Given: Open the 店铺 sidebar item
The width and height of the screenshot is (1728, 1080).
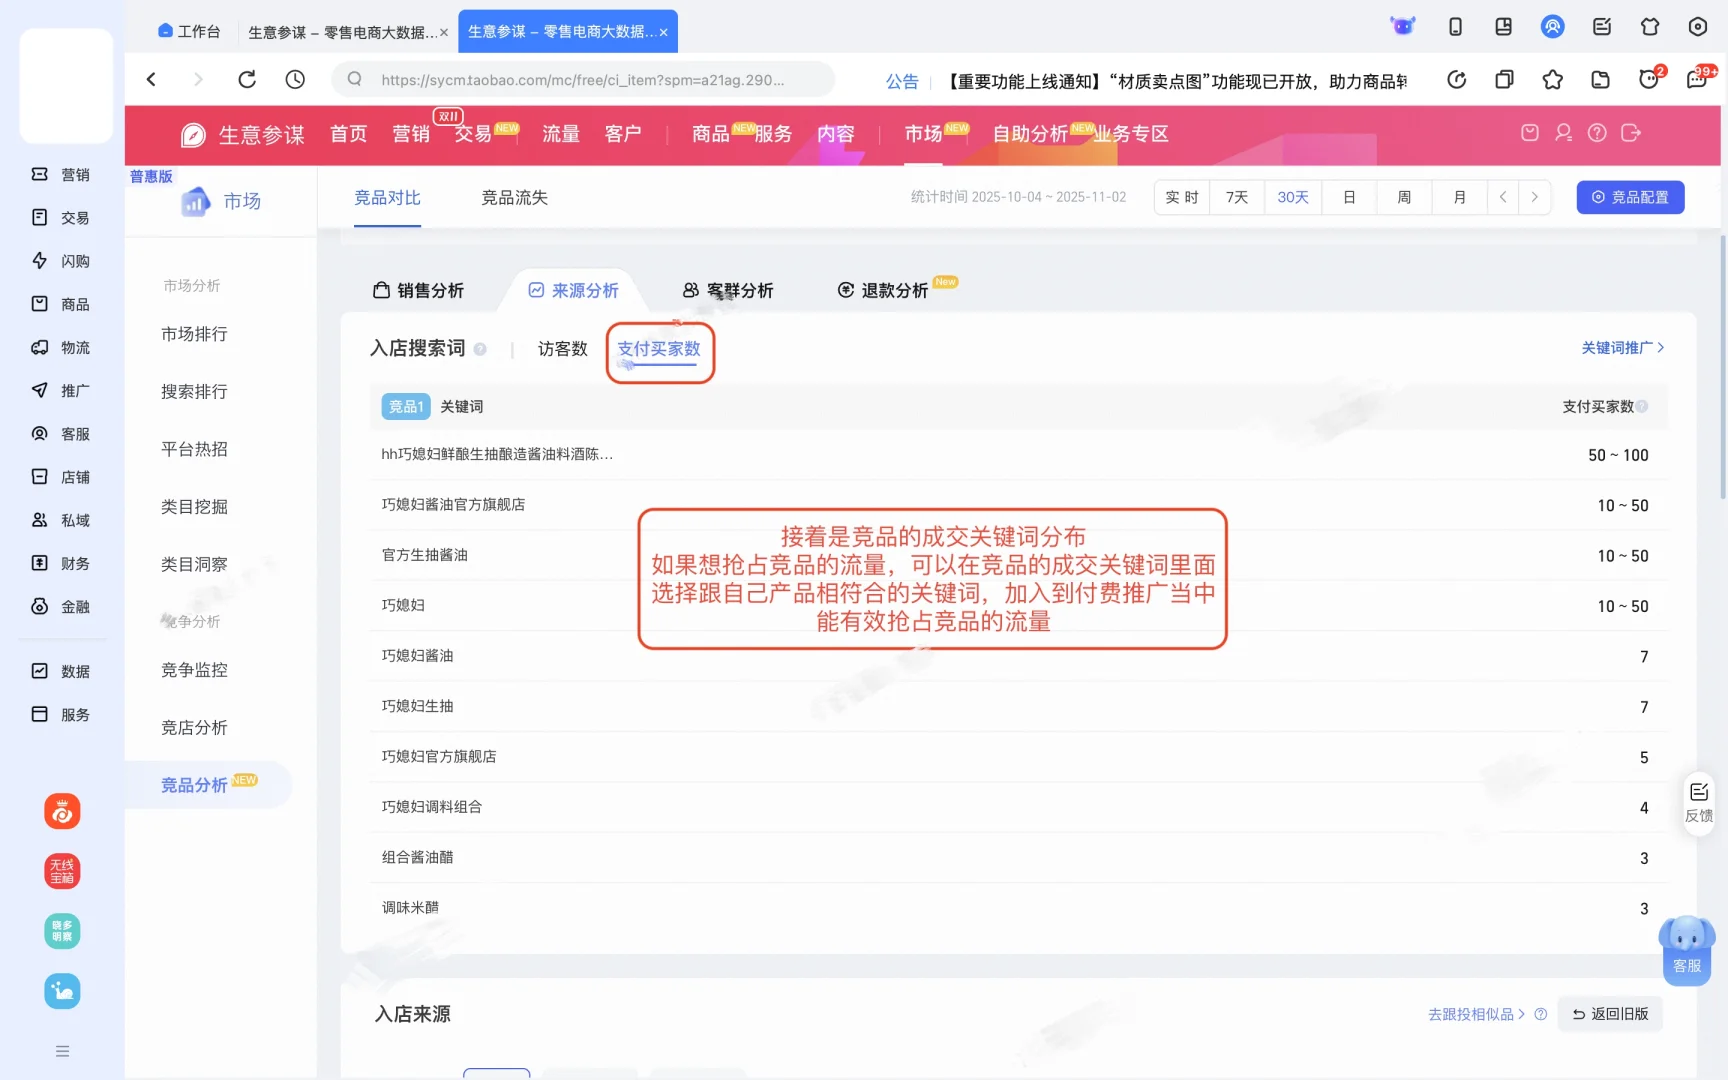Looking at the screenshot, I should 61,477.
